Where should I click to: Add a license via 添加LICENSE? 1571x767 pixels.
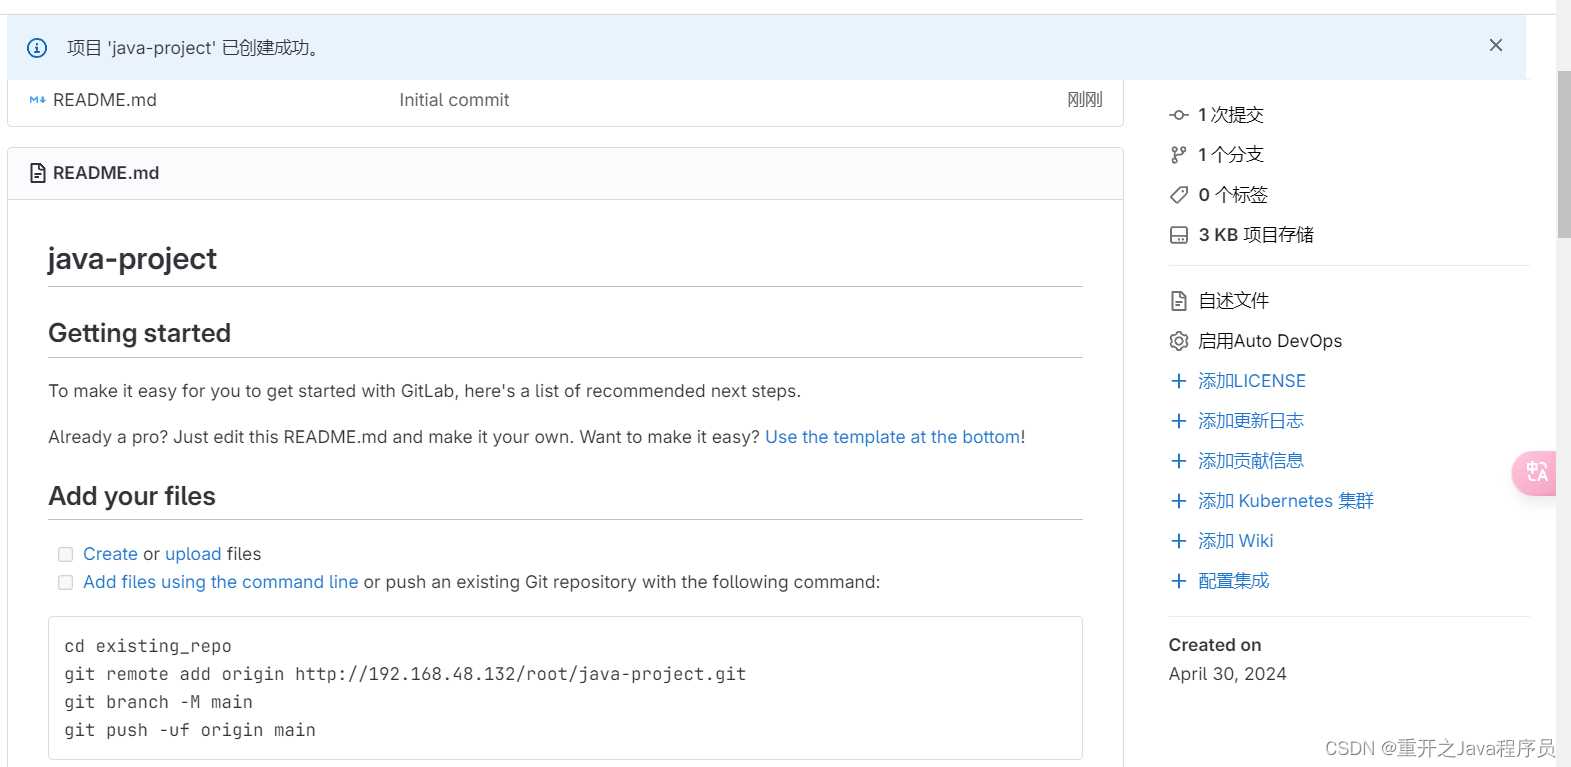point(1252,381)
